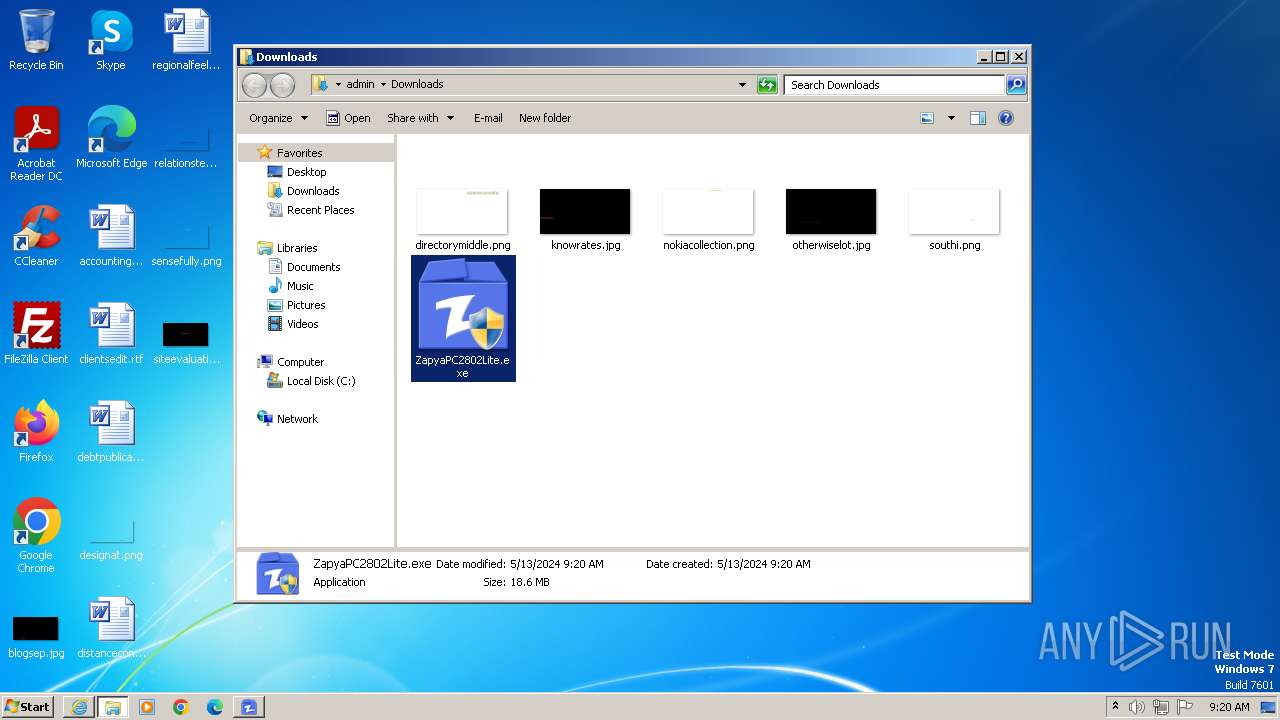Viewport: 1280px width, 720px height.
Task: Select the regionalfeel document on desktop
Action: pos(186,40)
